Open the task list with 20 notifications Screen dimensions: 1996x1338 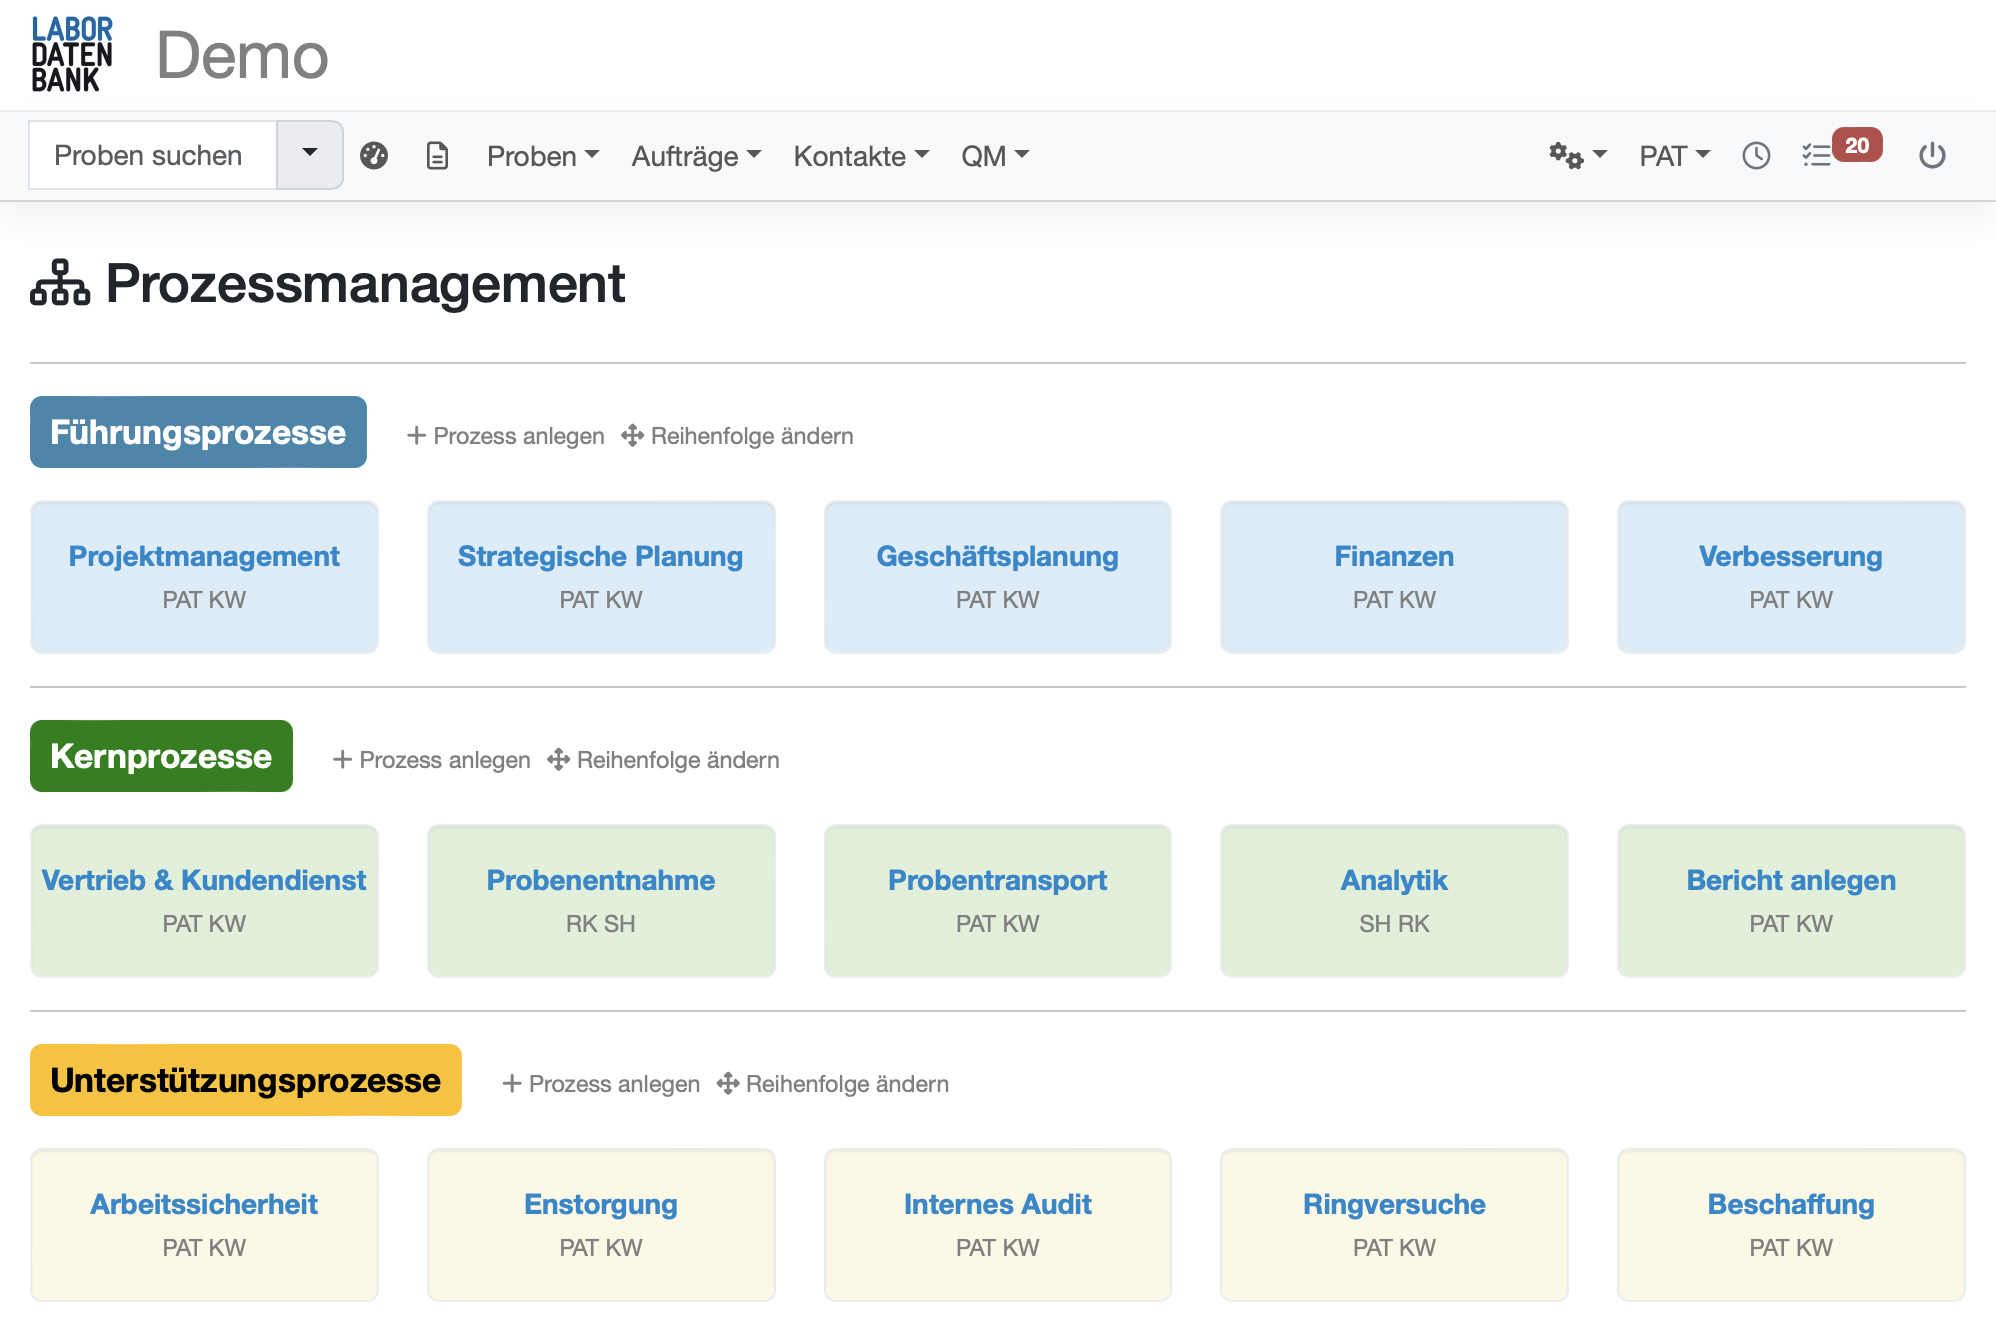pos(1822,155)
